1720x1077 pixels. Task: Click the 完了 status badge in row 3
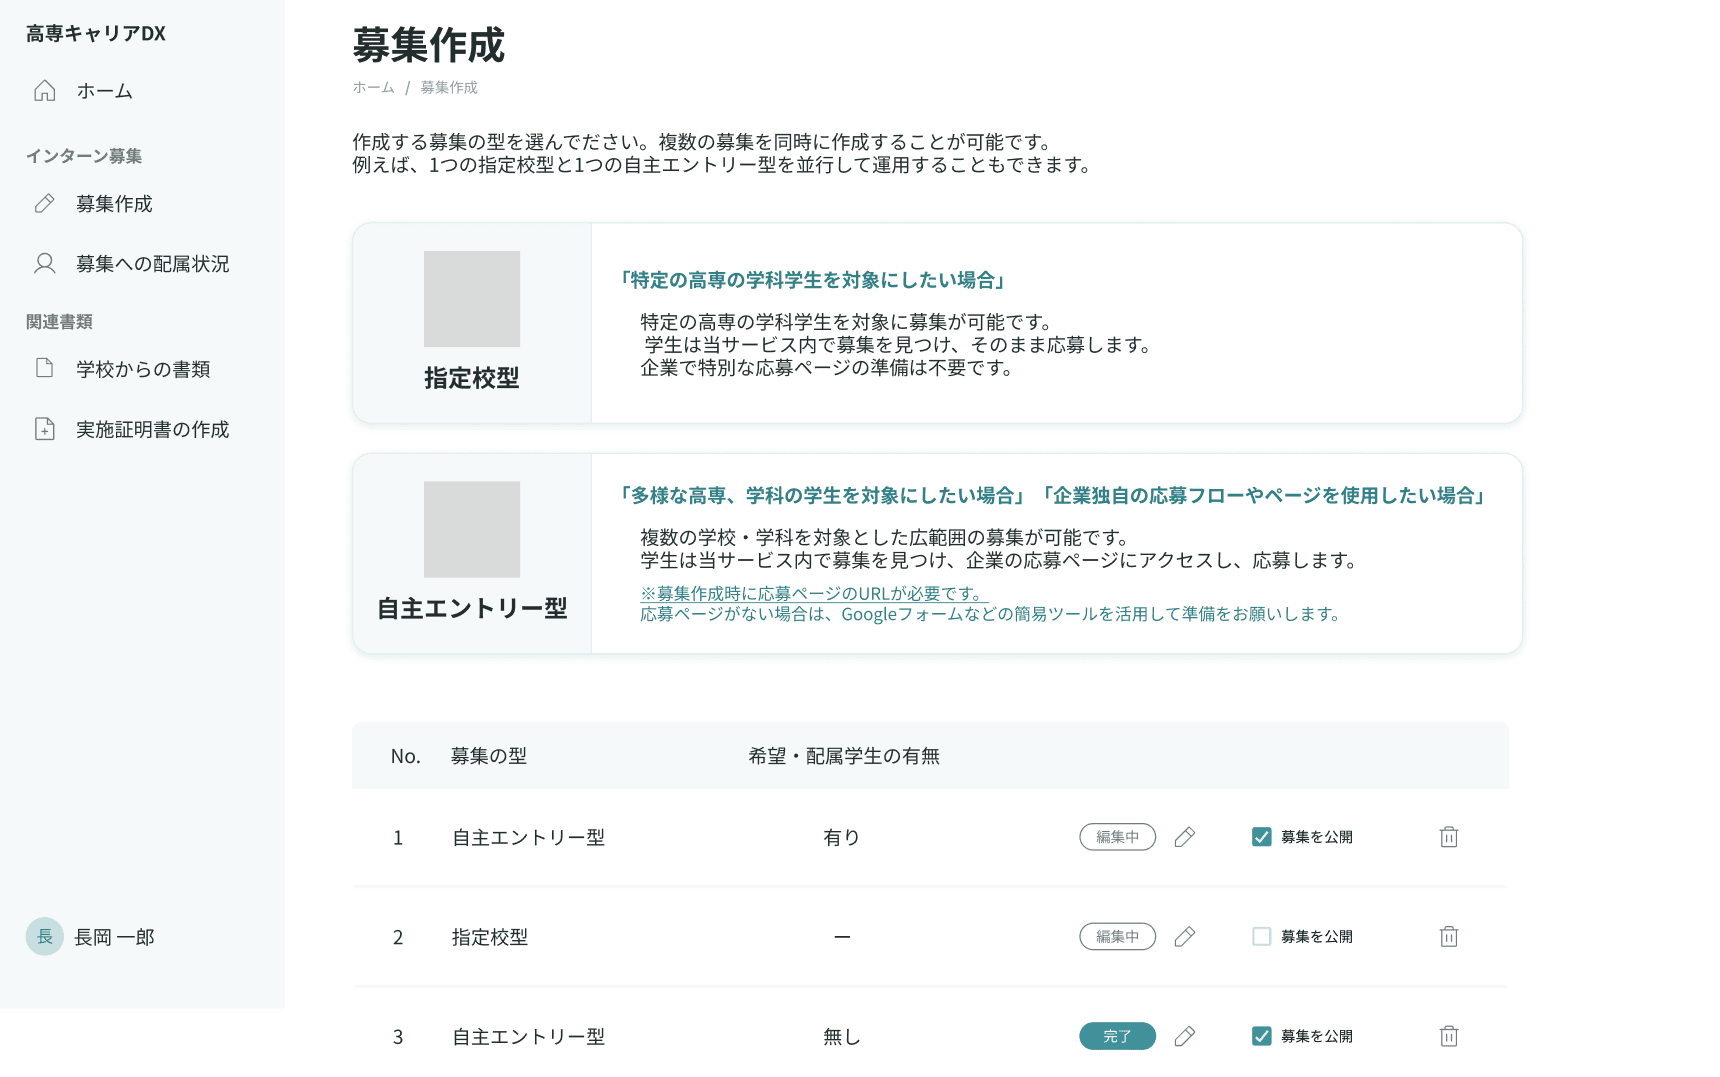click(1117, 1036)
